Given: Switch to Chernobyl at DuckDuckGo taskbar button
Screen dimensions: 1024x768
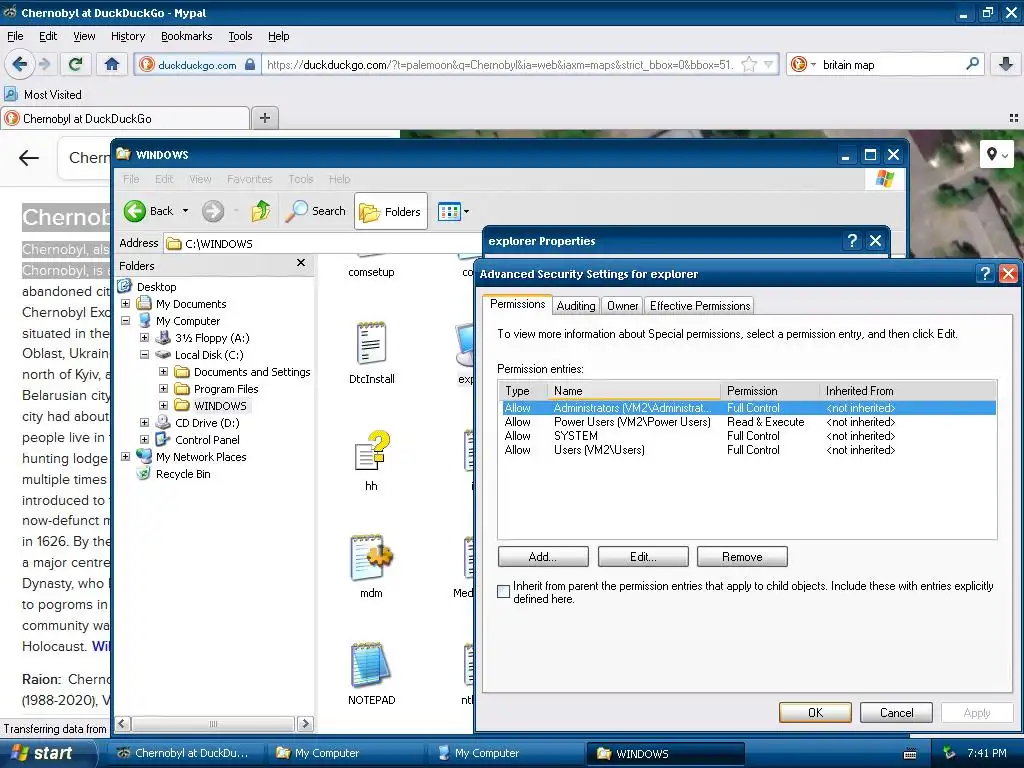Looking at the screenshot, I should [185, 753].
